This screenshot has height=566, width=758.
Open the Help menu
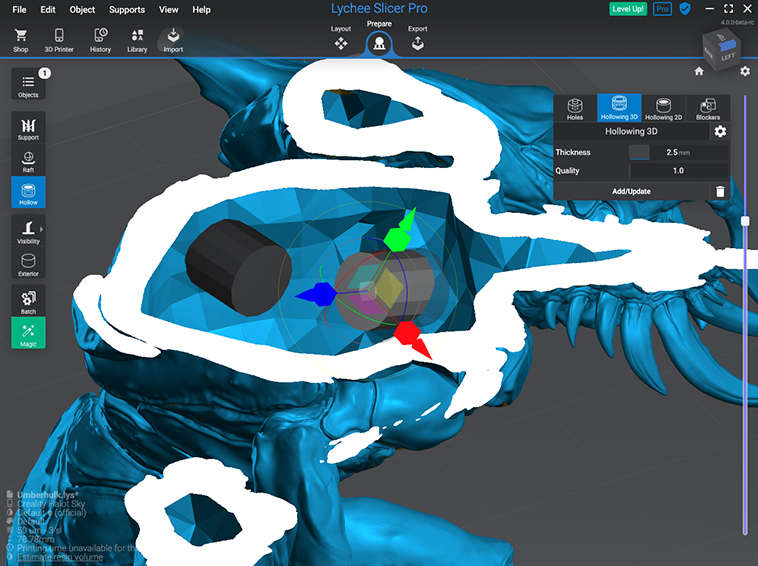[x=201, y=10]
